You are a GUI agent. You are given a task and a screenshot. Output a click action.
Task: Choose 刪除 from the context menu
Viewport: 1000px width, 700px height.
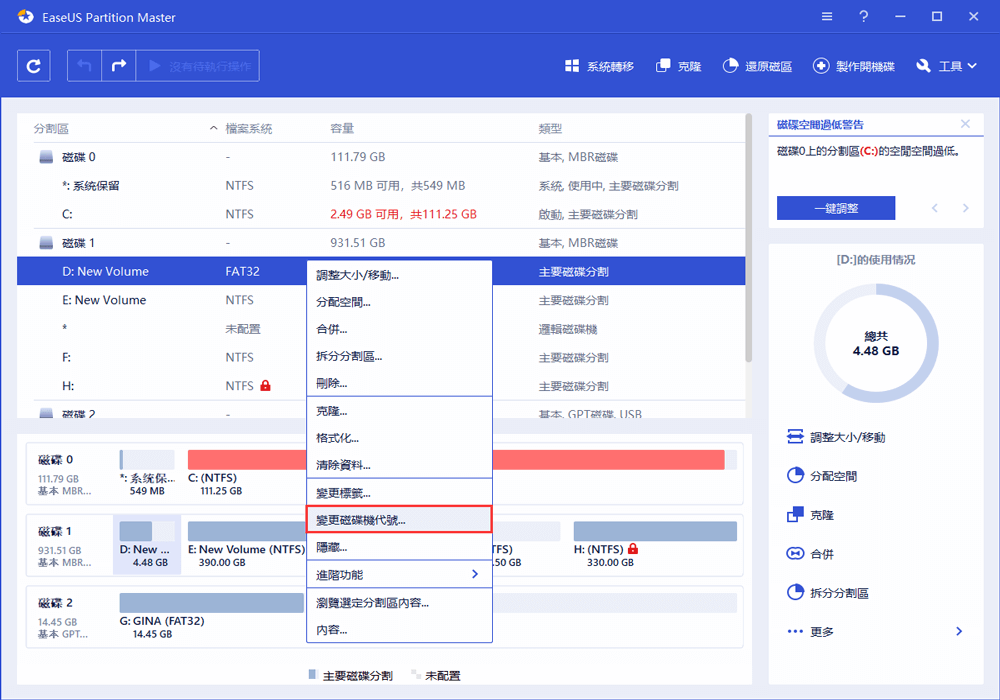click(399, 383)
